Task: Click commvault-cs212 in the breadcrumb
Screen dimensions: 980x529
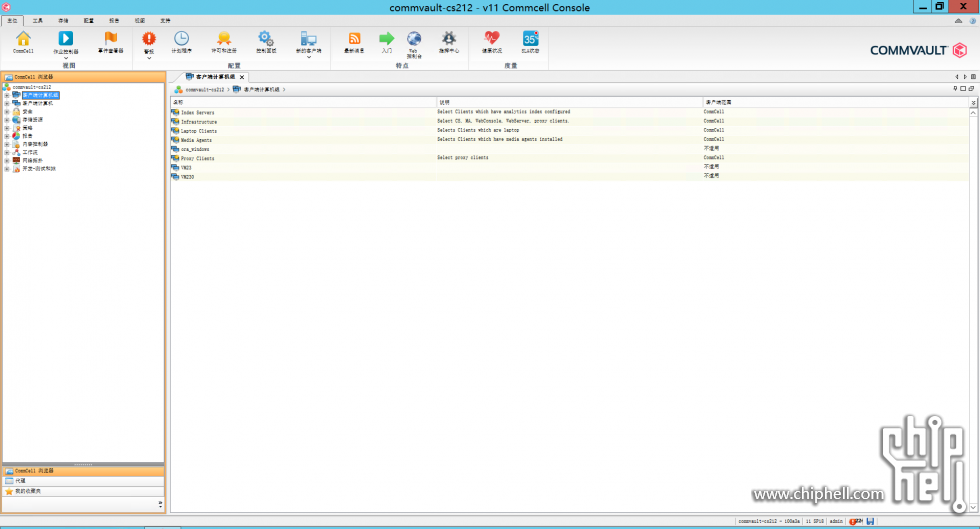Action: 204,89
